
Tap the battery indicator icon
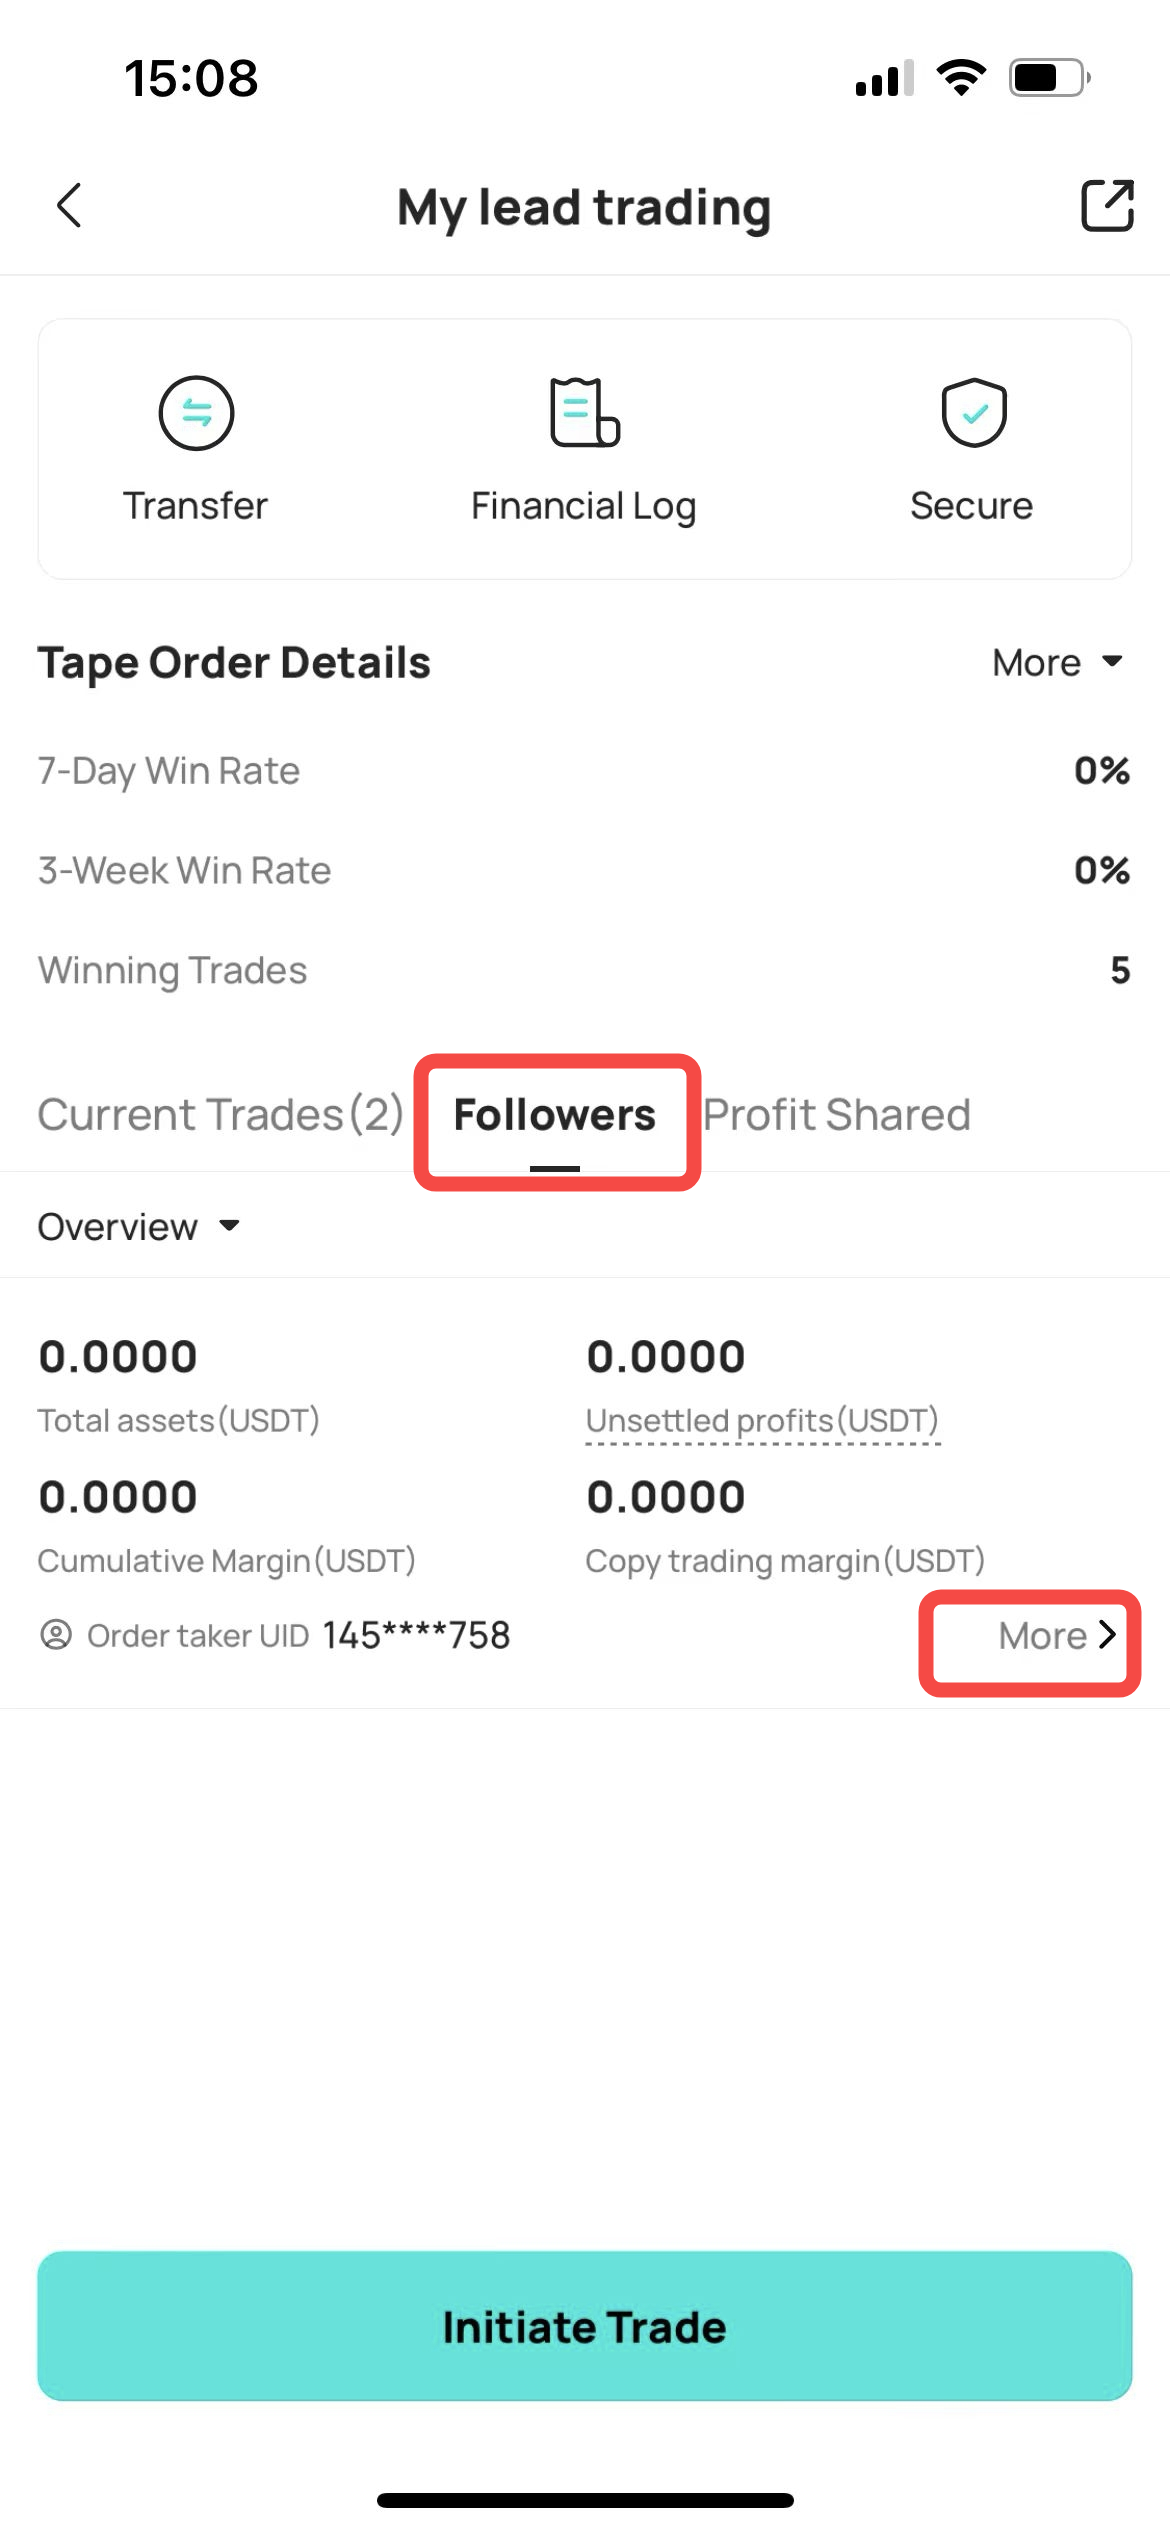coord(1049,77)
